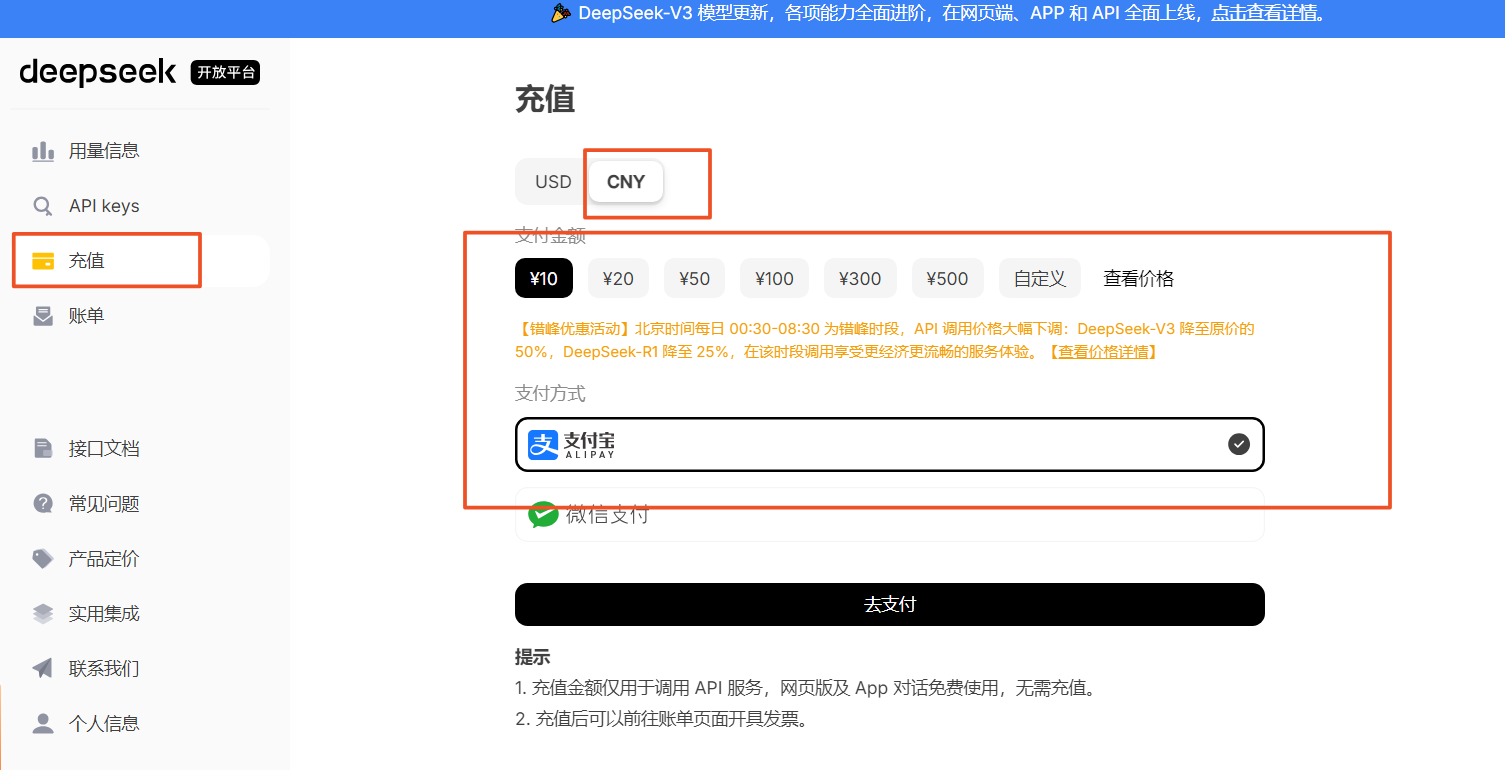Select the ¥100 amount
The width and height of the screenshot is (1505, 770).
pyautogui.click(x=774, y=278)
